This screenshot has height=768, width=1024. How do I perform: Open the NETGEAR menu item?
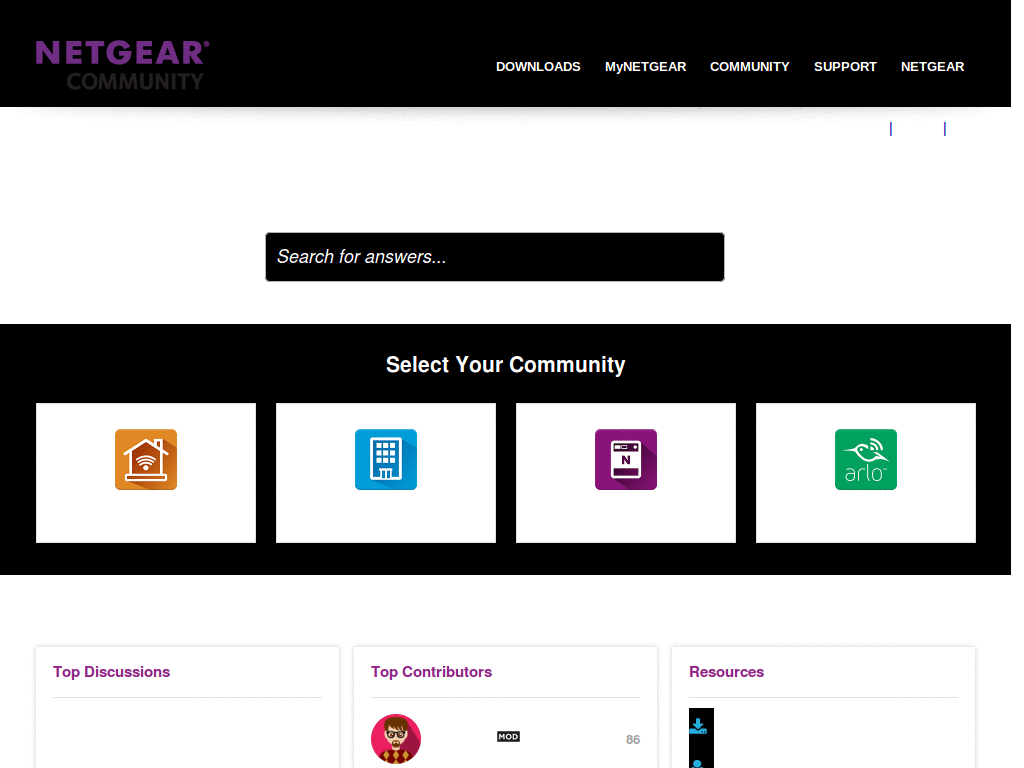(932, 67)
